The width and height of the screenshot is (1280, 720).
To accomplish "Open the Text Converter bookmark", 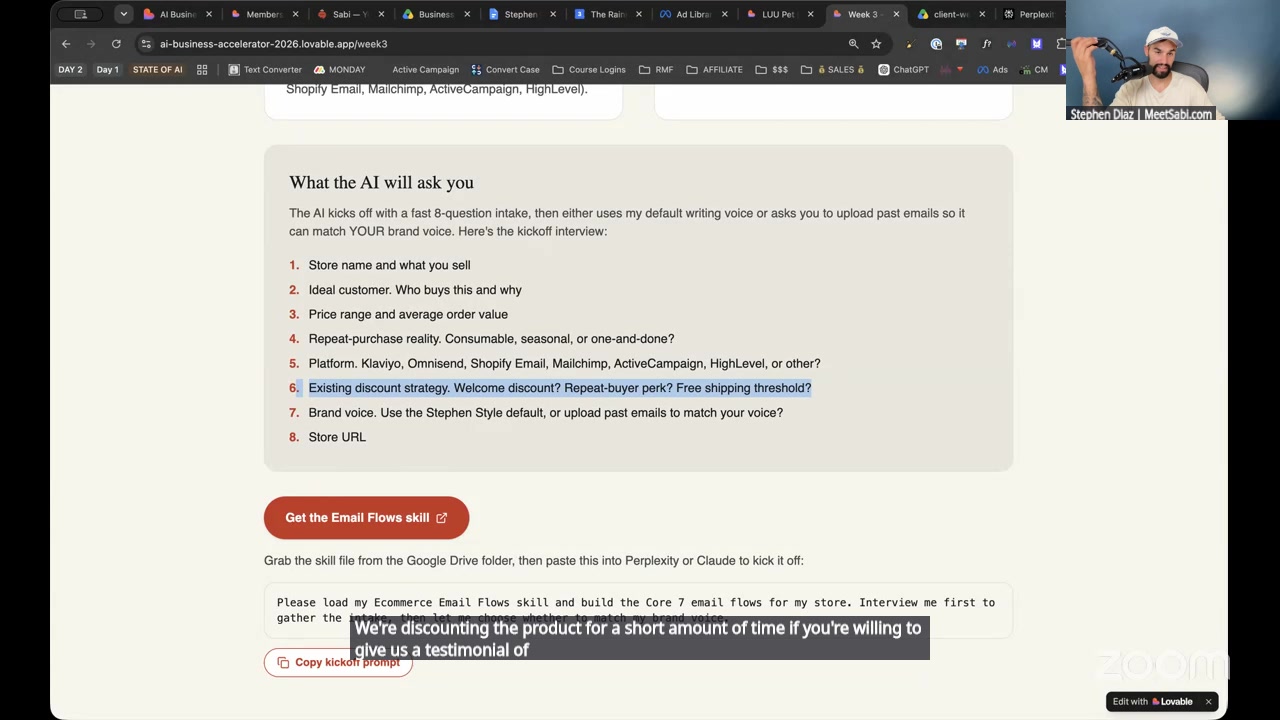I will point(265,70).
